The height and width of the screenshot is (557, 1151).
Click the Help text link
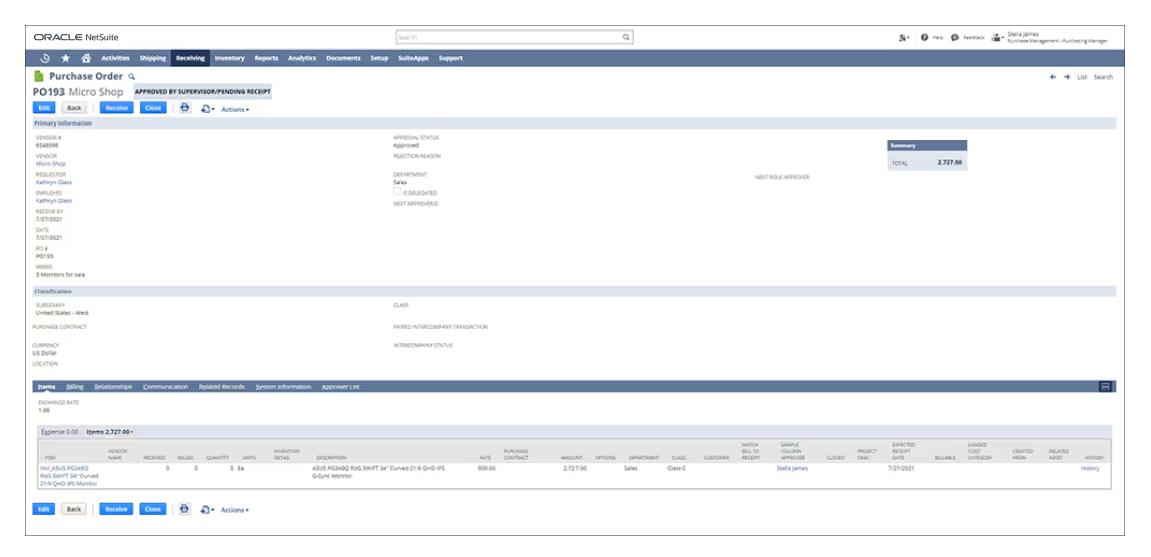point(937,37)
